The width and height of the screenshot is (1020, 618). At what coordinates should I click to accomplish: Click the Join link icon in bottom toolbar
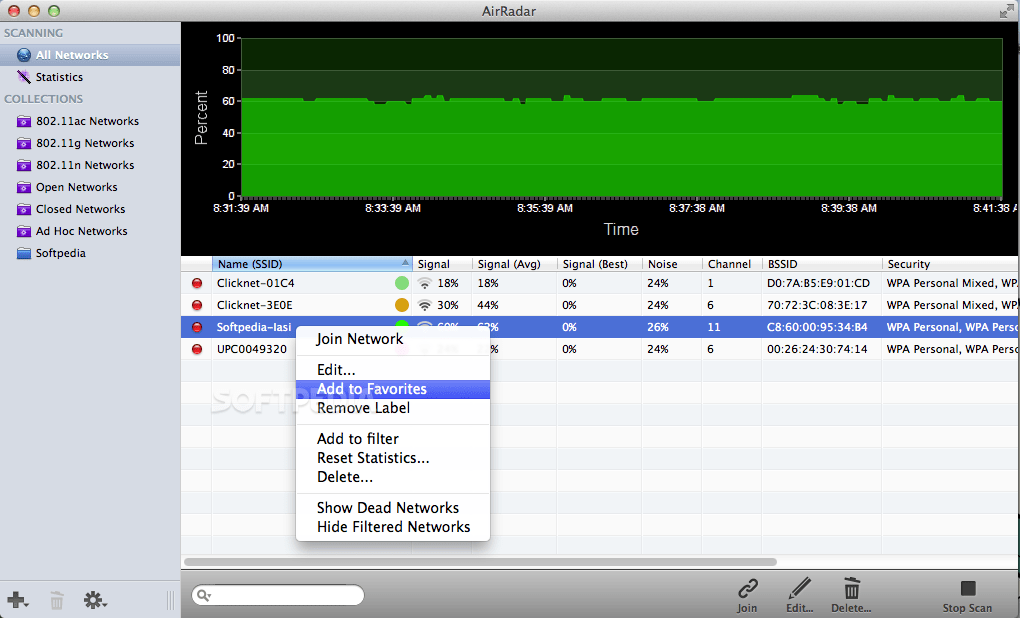(747, 589)
